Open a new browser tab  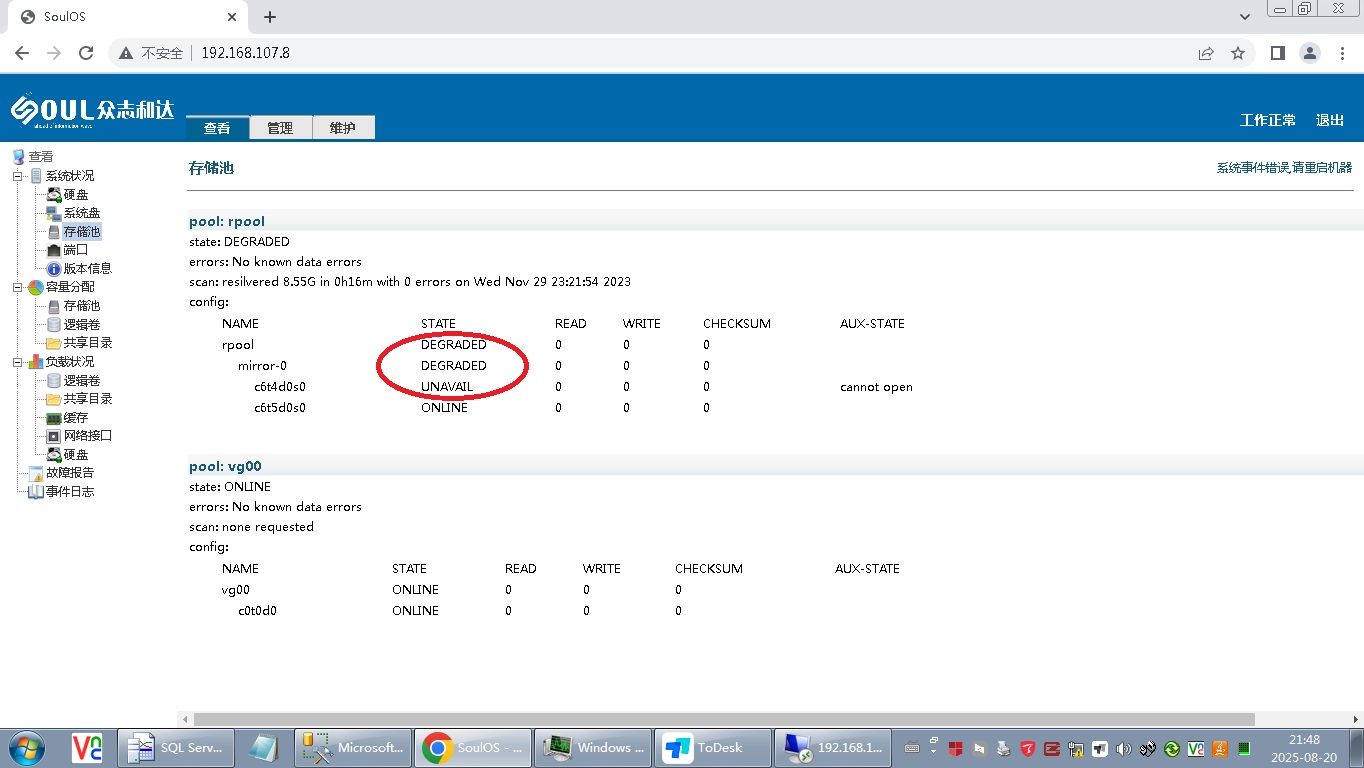[x=270, y=17]
